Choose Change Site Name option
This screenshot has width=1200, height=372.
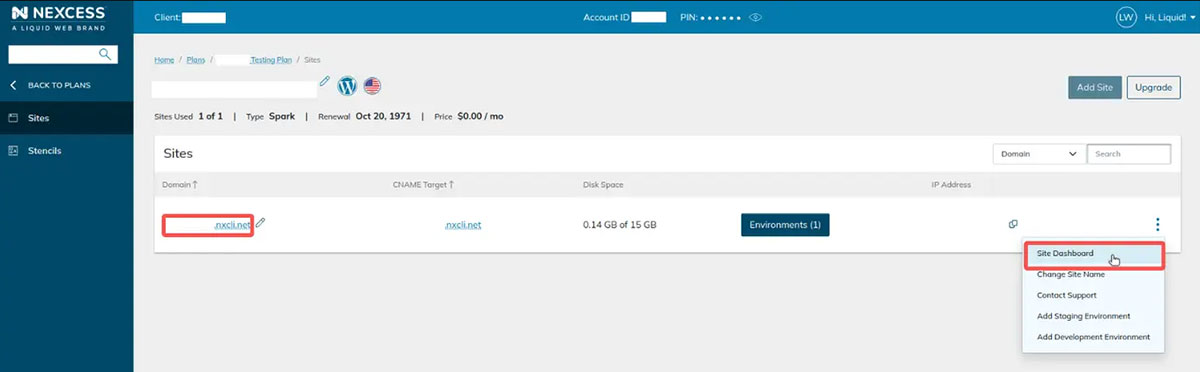pos(1071,274)
